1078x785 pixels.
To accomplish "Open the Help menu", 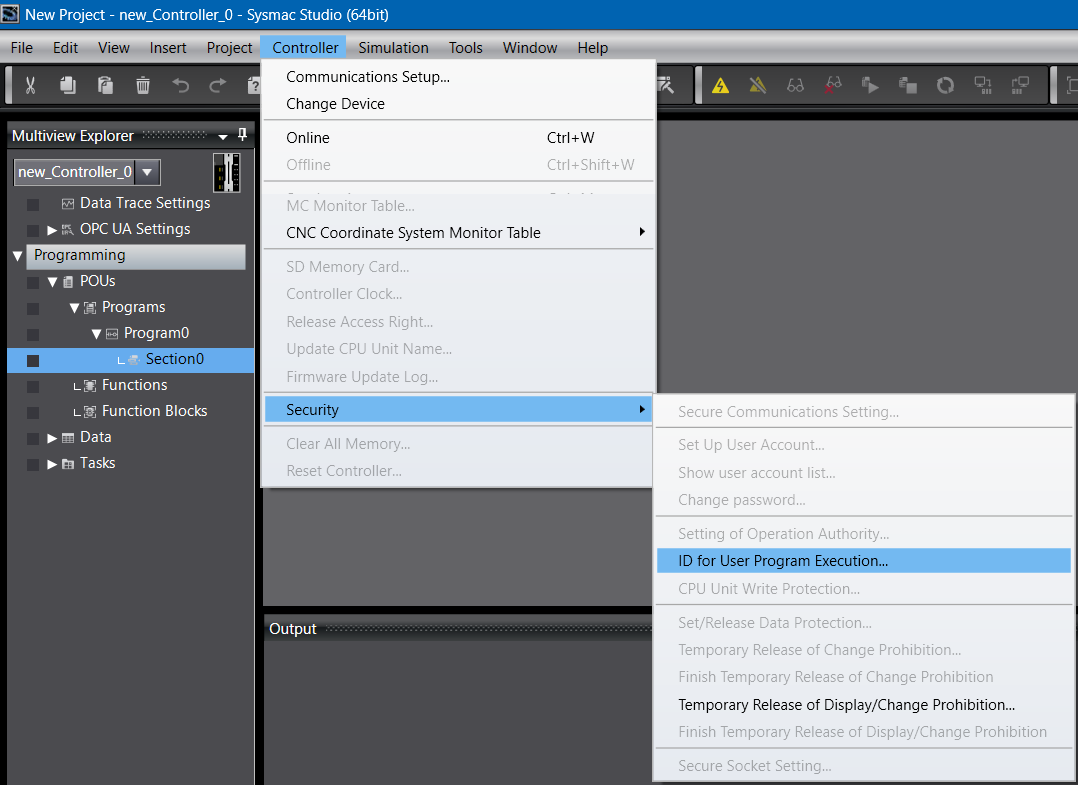I will [x=593, y=47].
